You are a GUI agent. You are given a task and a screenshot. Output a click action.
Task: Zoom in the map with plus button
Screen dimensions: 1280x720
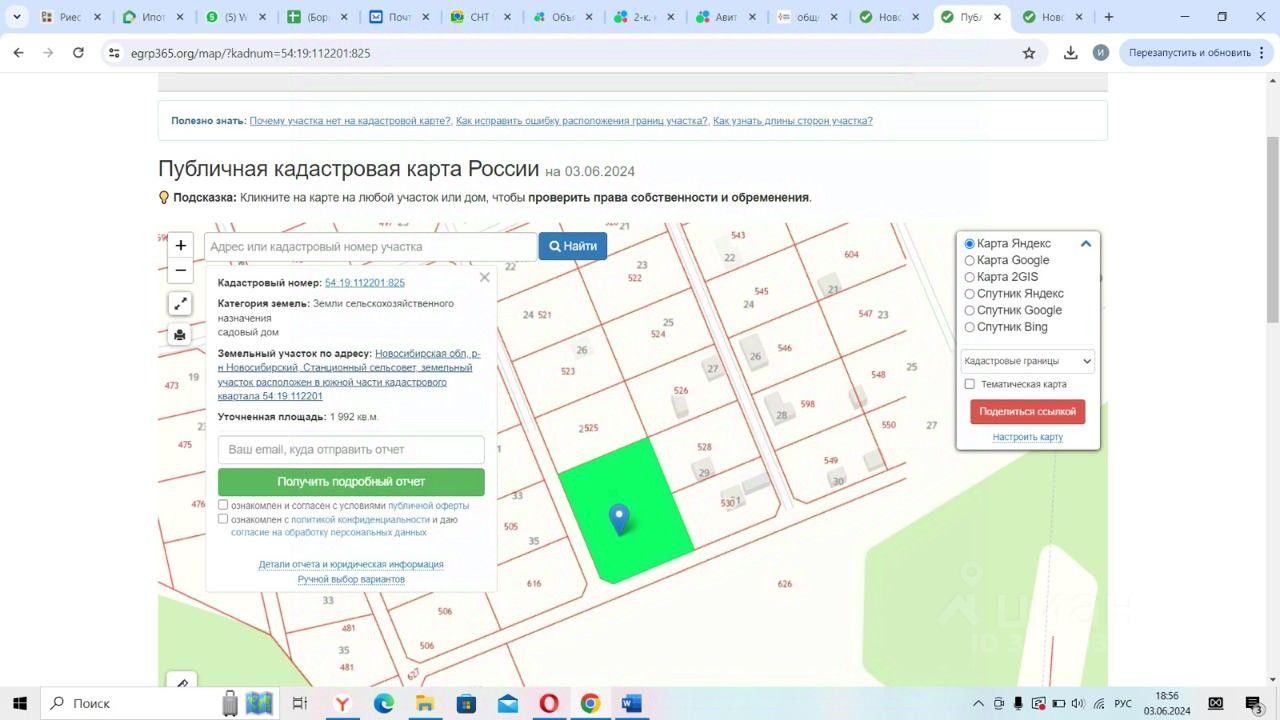coord(180,245)
